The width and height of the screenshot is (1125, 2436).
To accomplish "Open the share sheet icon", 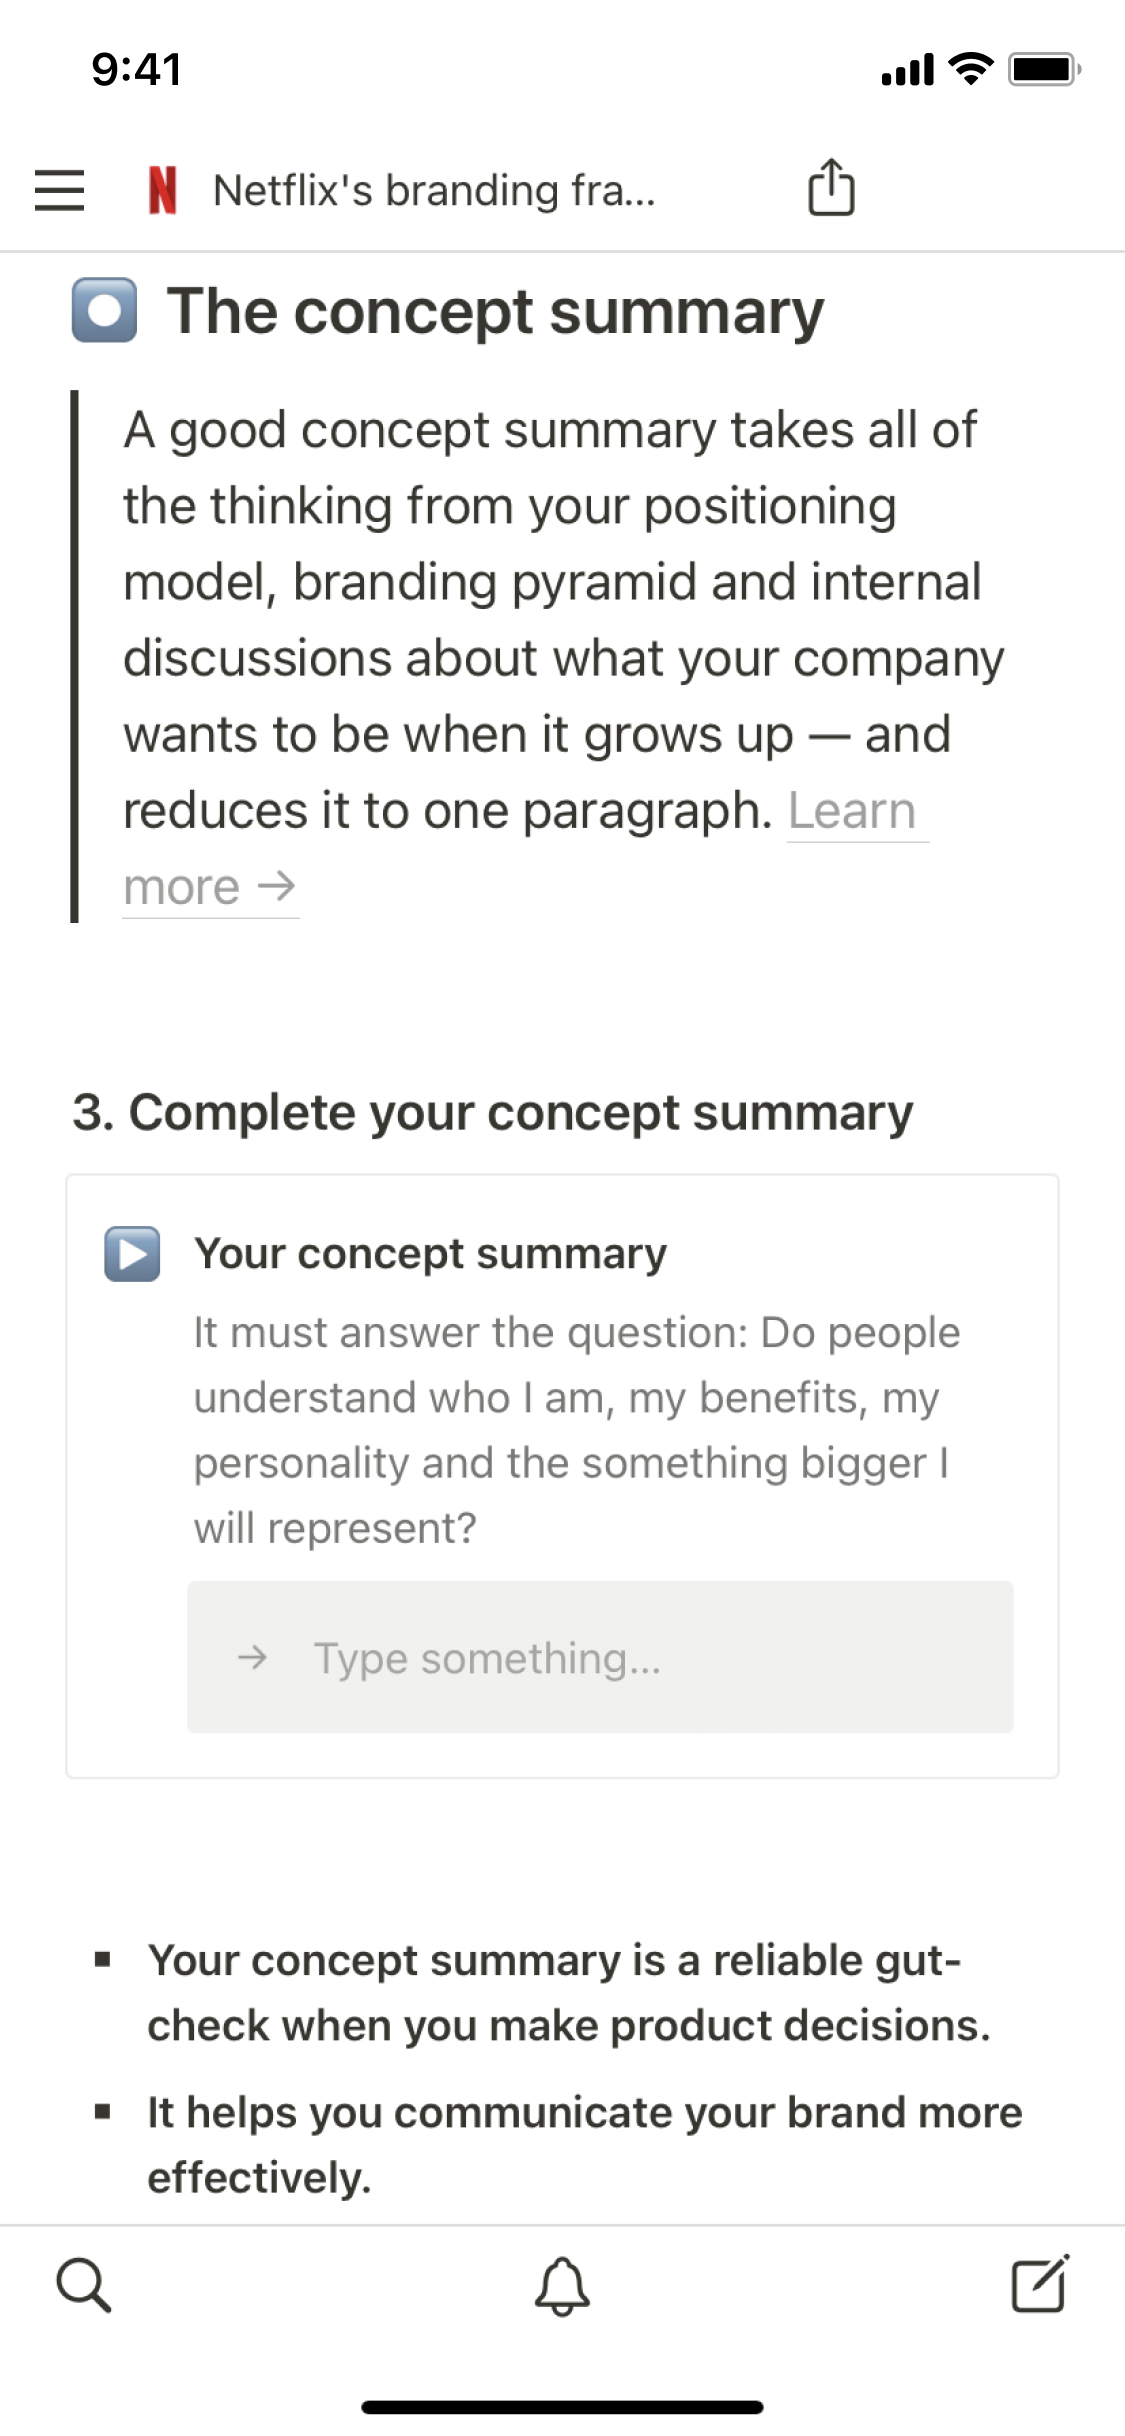I will (x=831, y=187).
